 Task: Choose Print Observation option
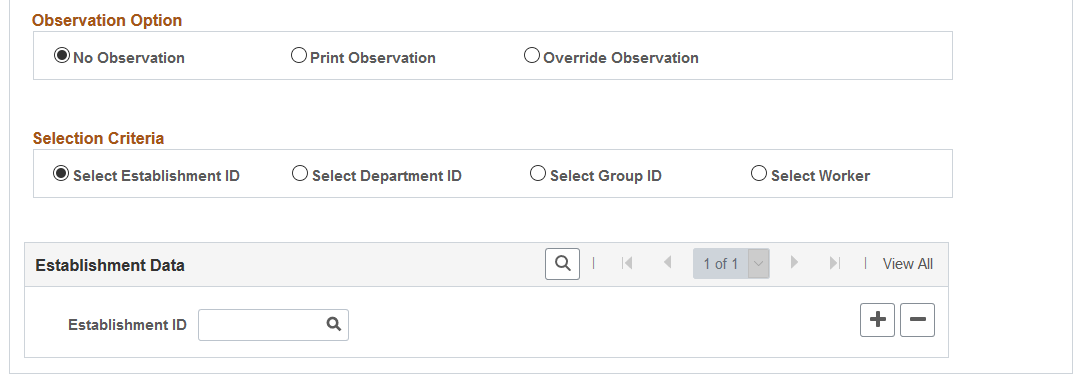pyautogui.click(x=299, y=56)
